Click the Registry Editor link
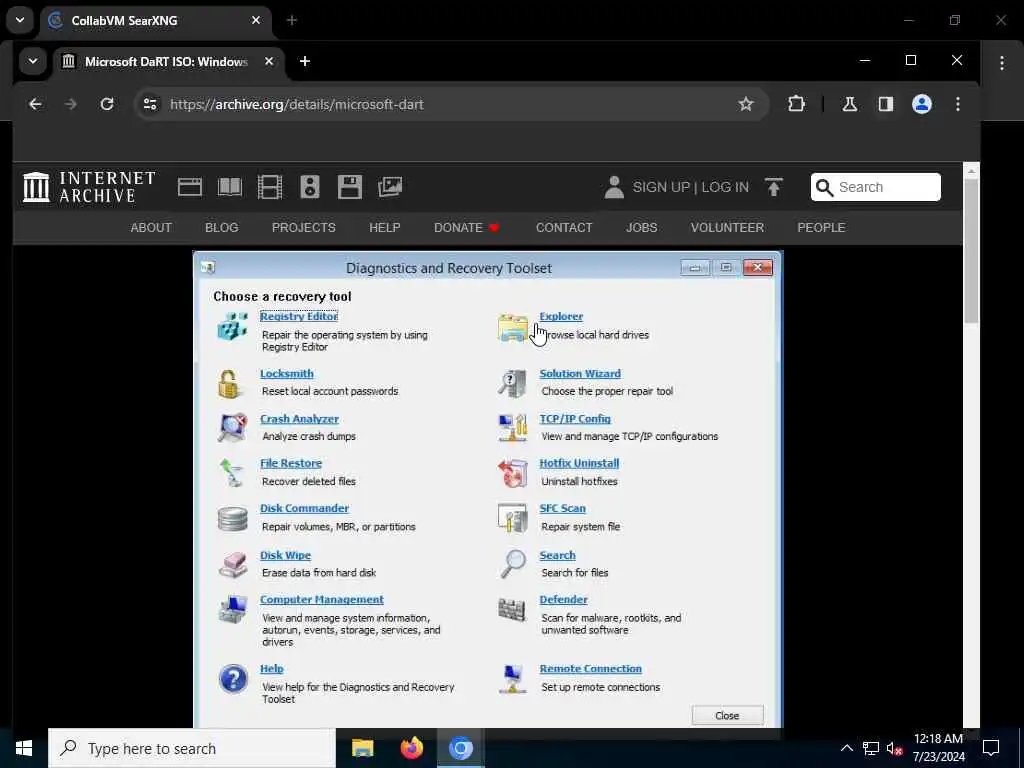 (x=299, y=316)
